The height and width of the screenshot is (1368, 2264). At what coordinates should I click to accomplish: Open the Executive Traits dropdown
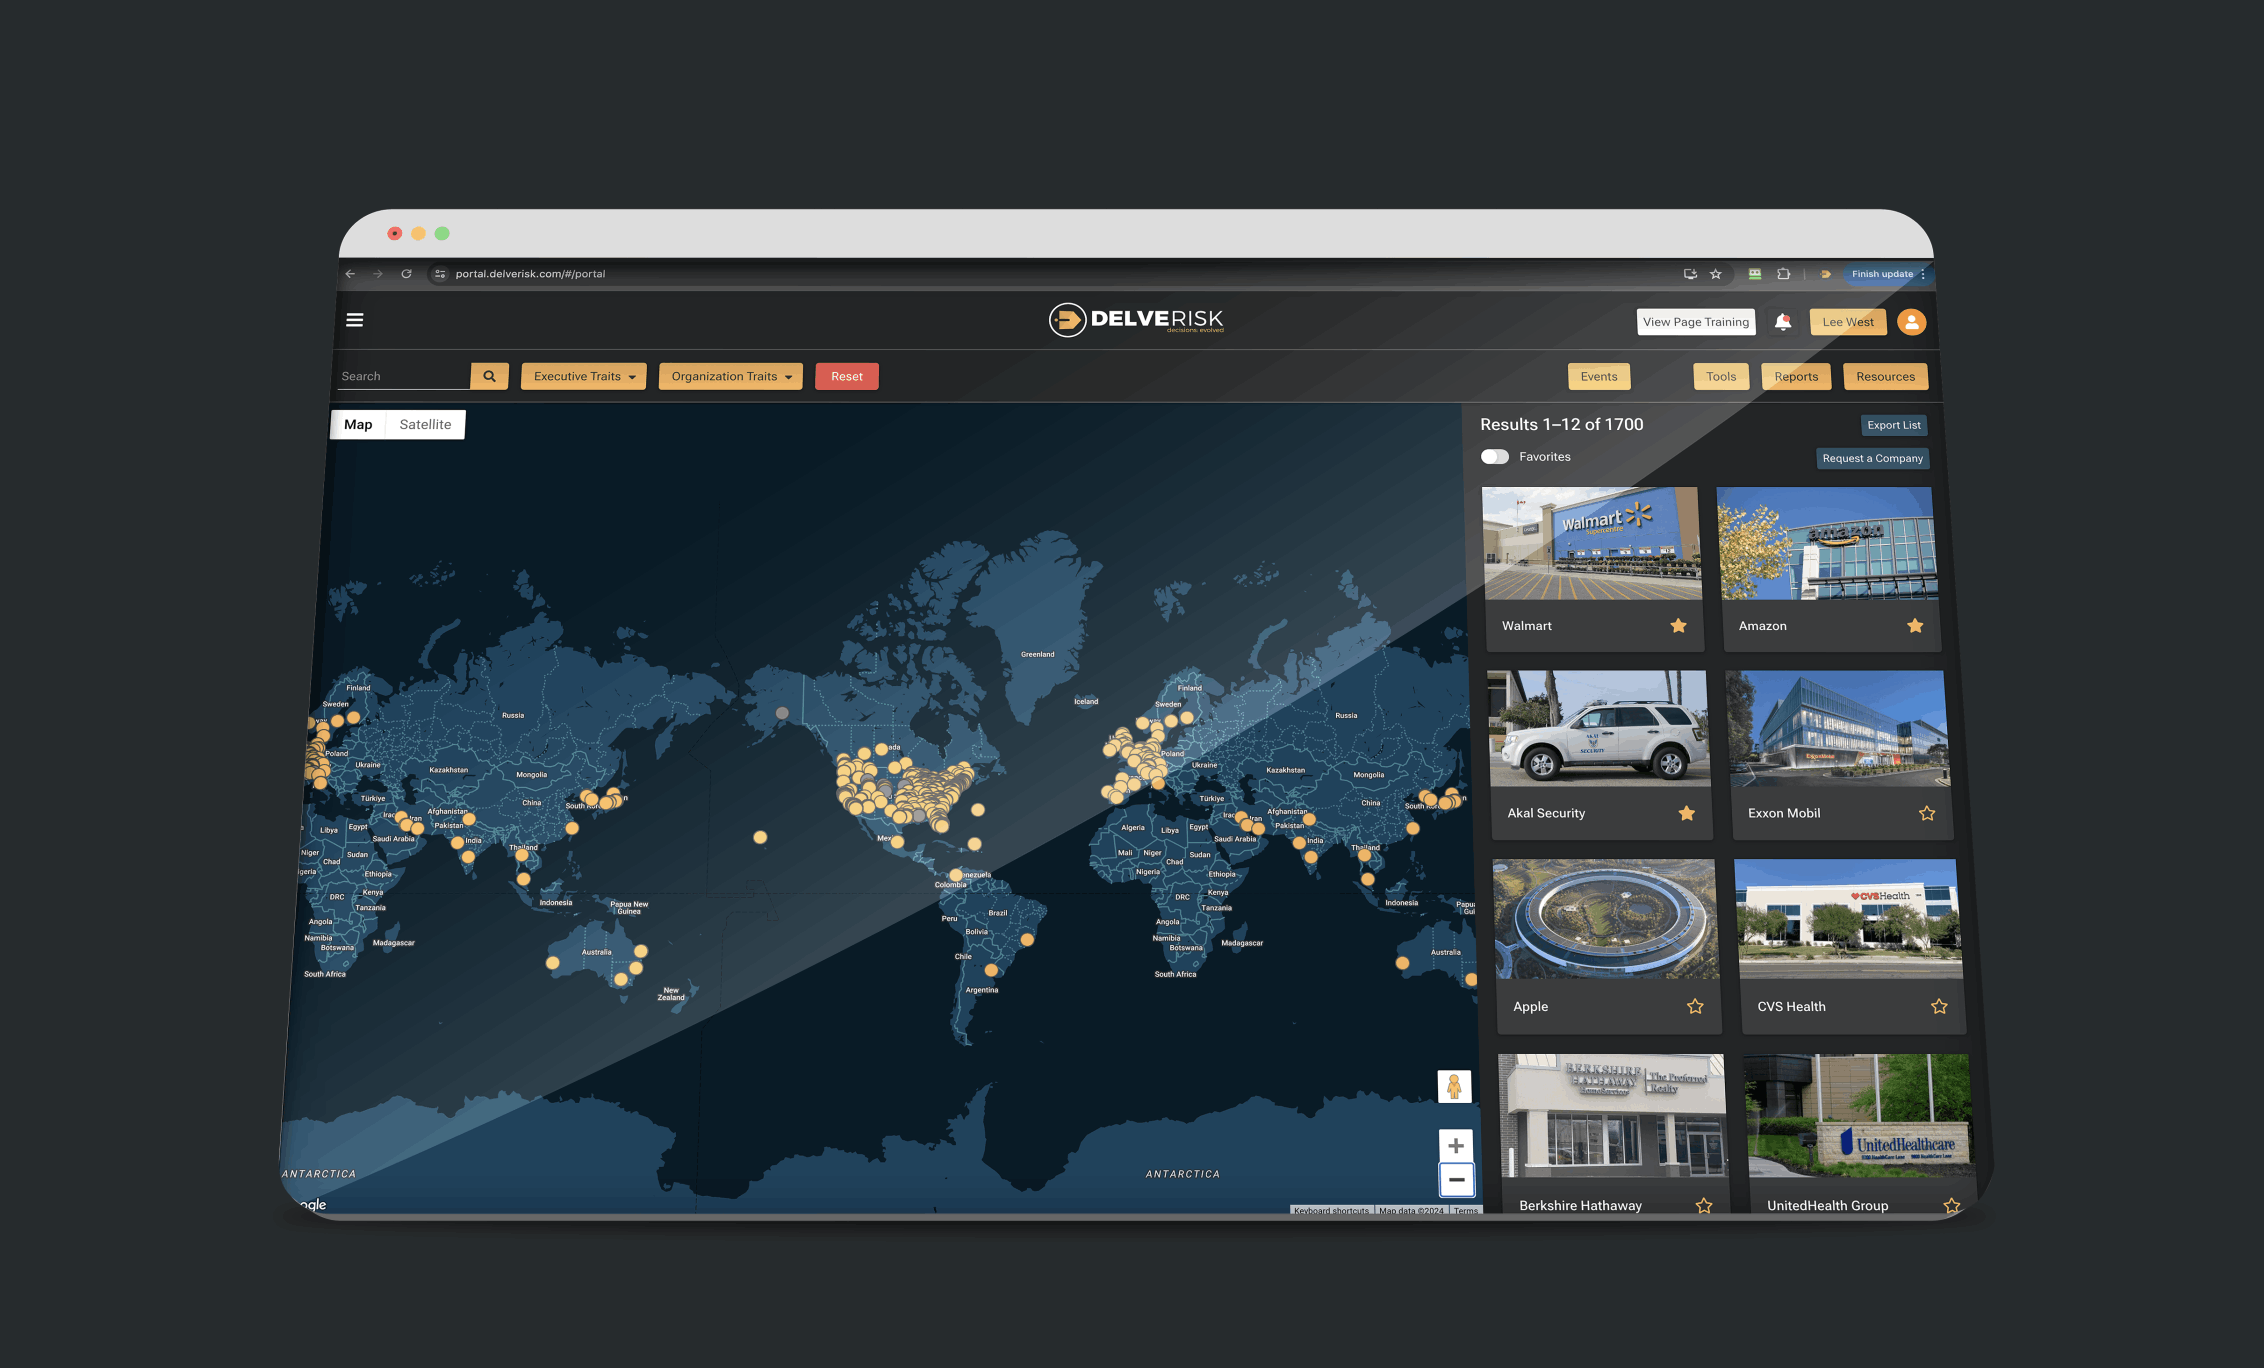click(x=583, y=376)
